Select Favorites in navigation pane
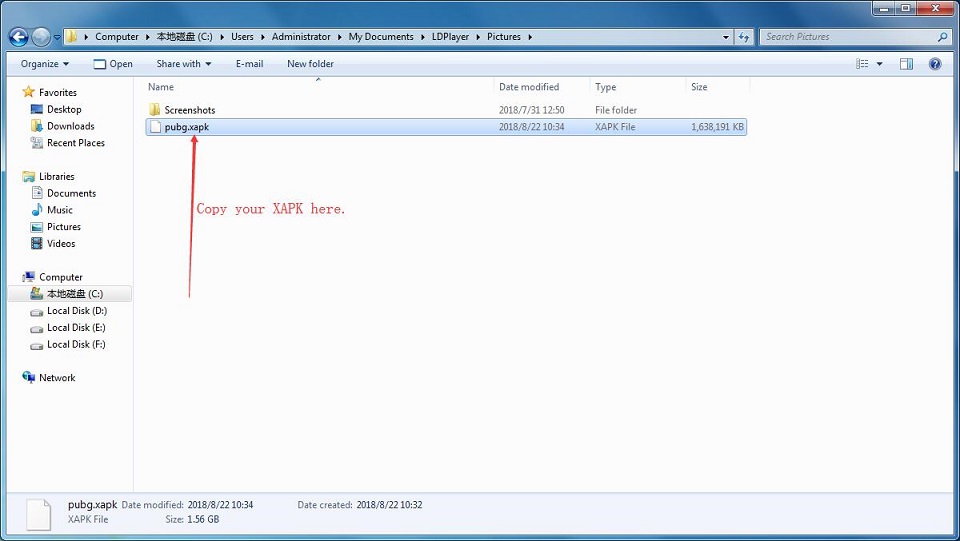Image resolution: width=960 pixels, height=541 pixels. [x=58, y=92]
